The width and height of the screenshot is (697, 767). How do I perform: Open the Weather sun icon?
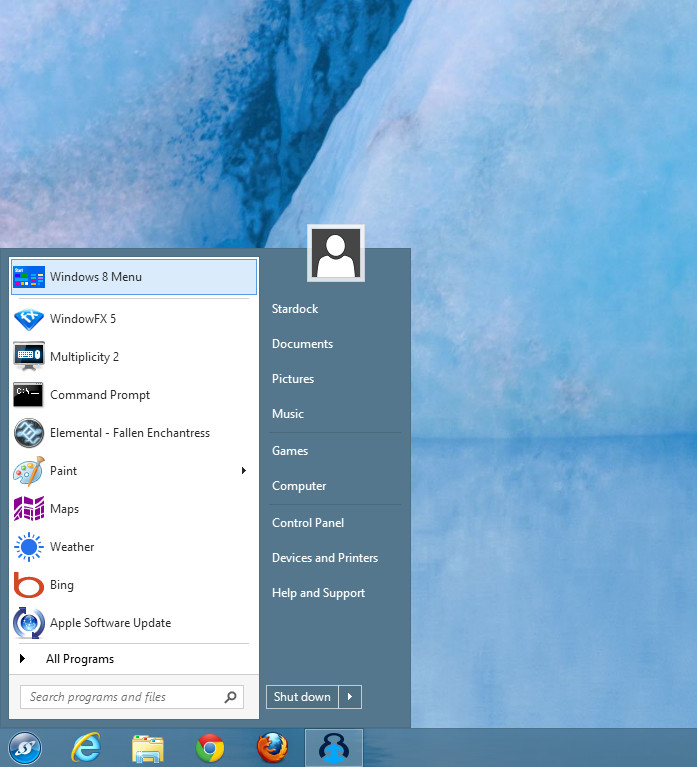pyautogui.click(x=29, y=547)
